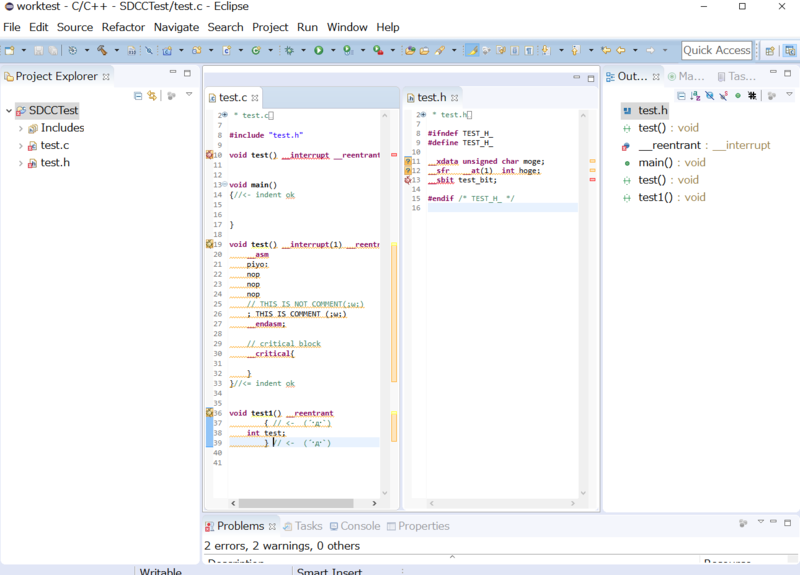Image resolution: width=800 pixels, height=575 pixels.
Task: Click the Next Annotation toolbar icon
Action: coord(546,50)
